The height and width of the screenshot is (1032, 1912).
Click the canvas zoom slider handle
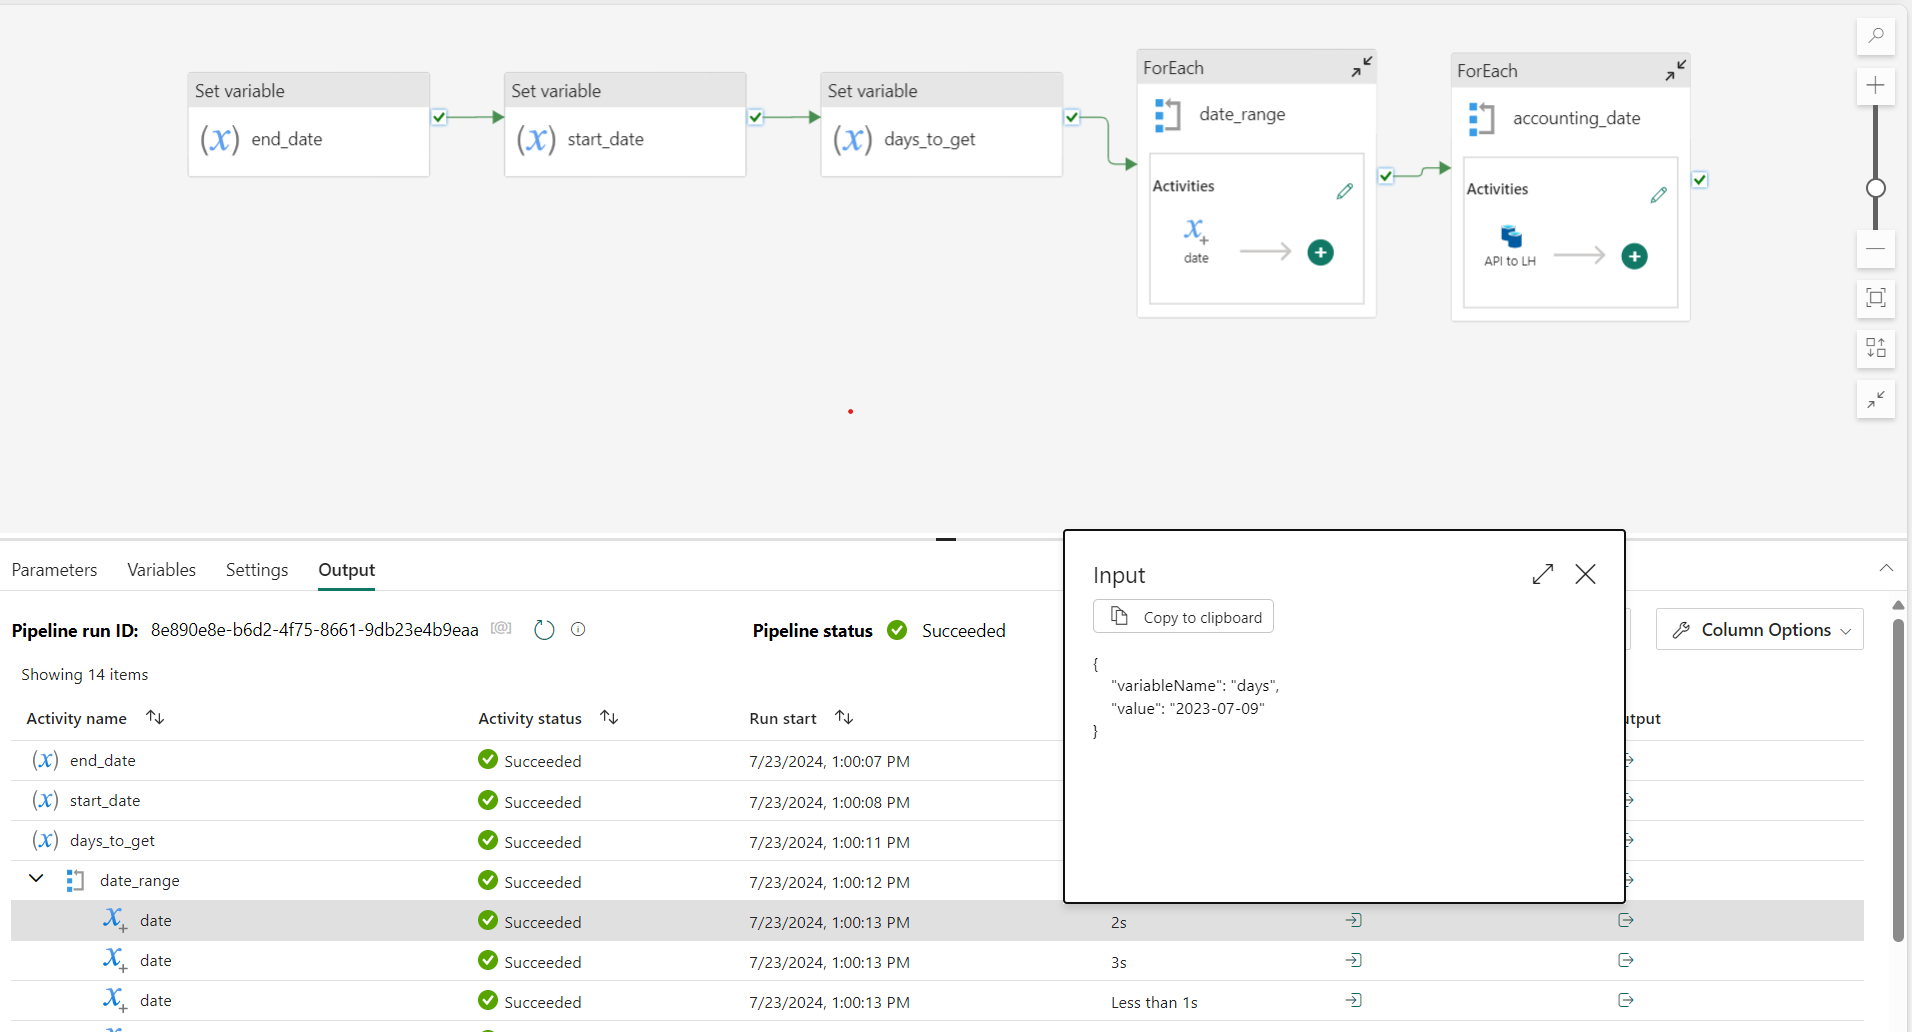1876,188
